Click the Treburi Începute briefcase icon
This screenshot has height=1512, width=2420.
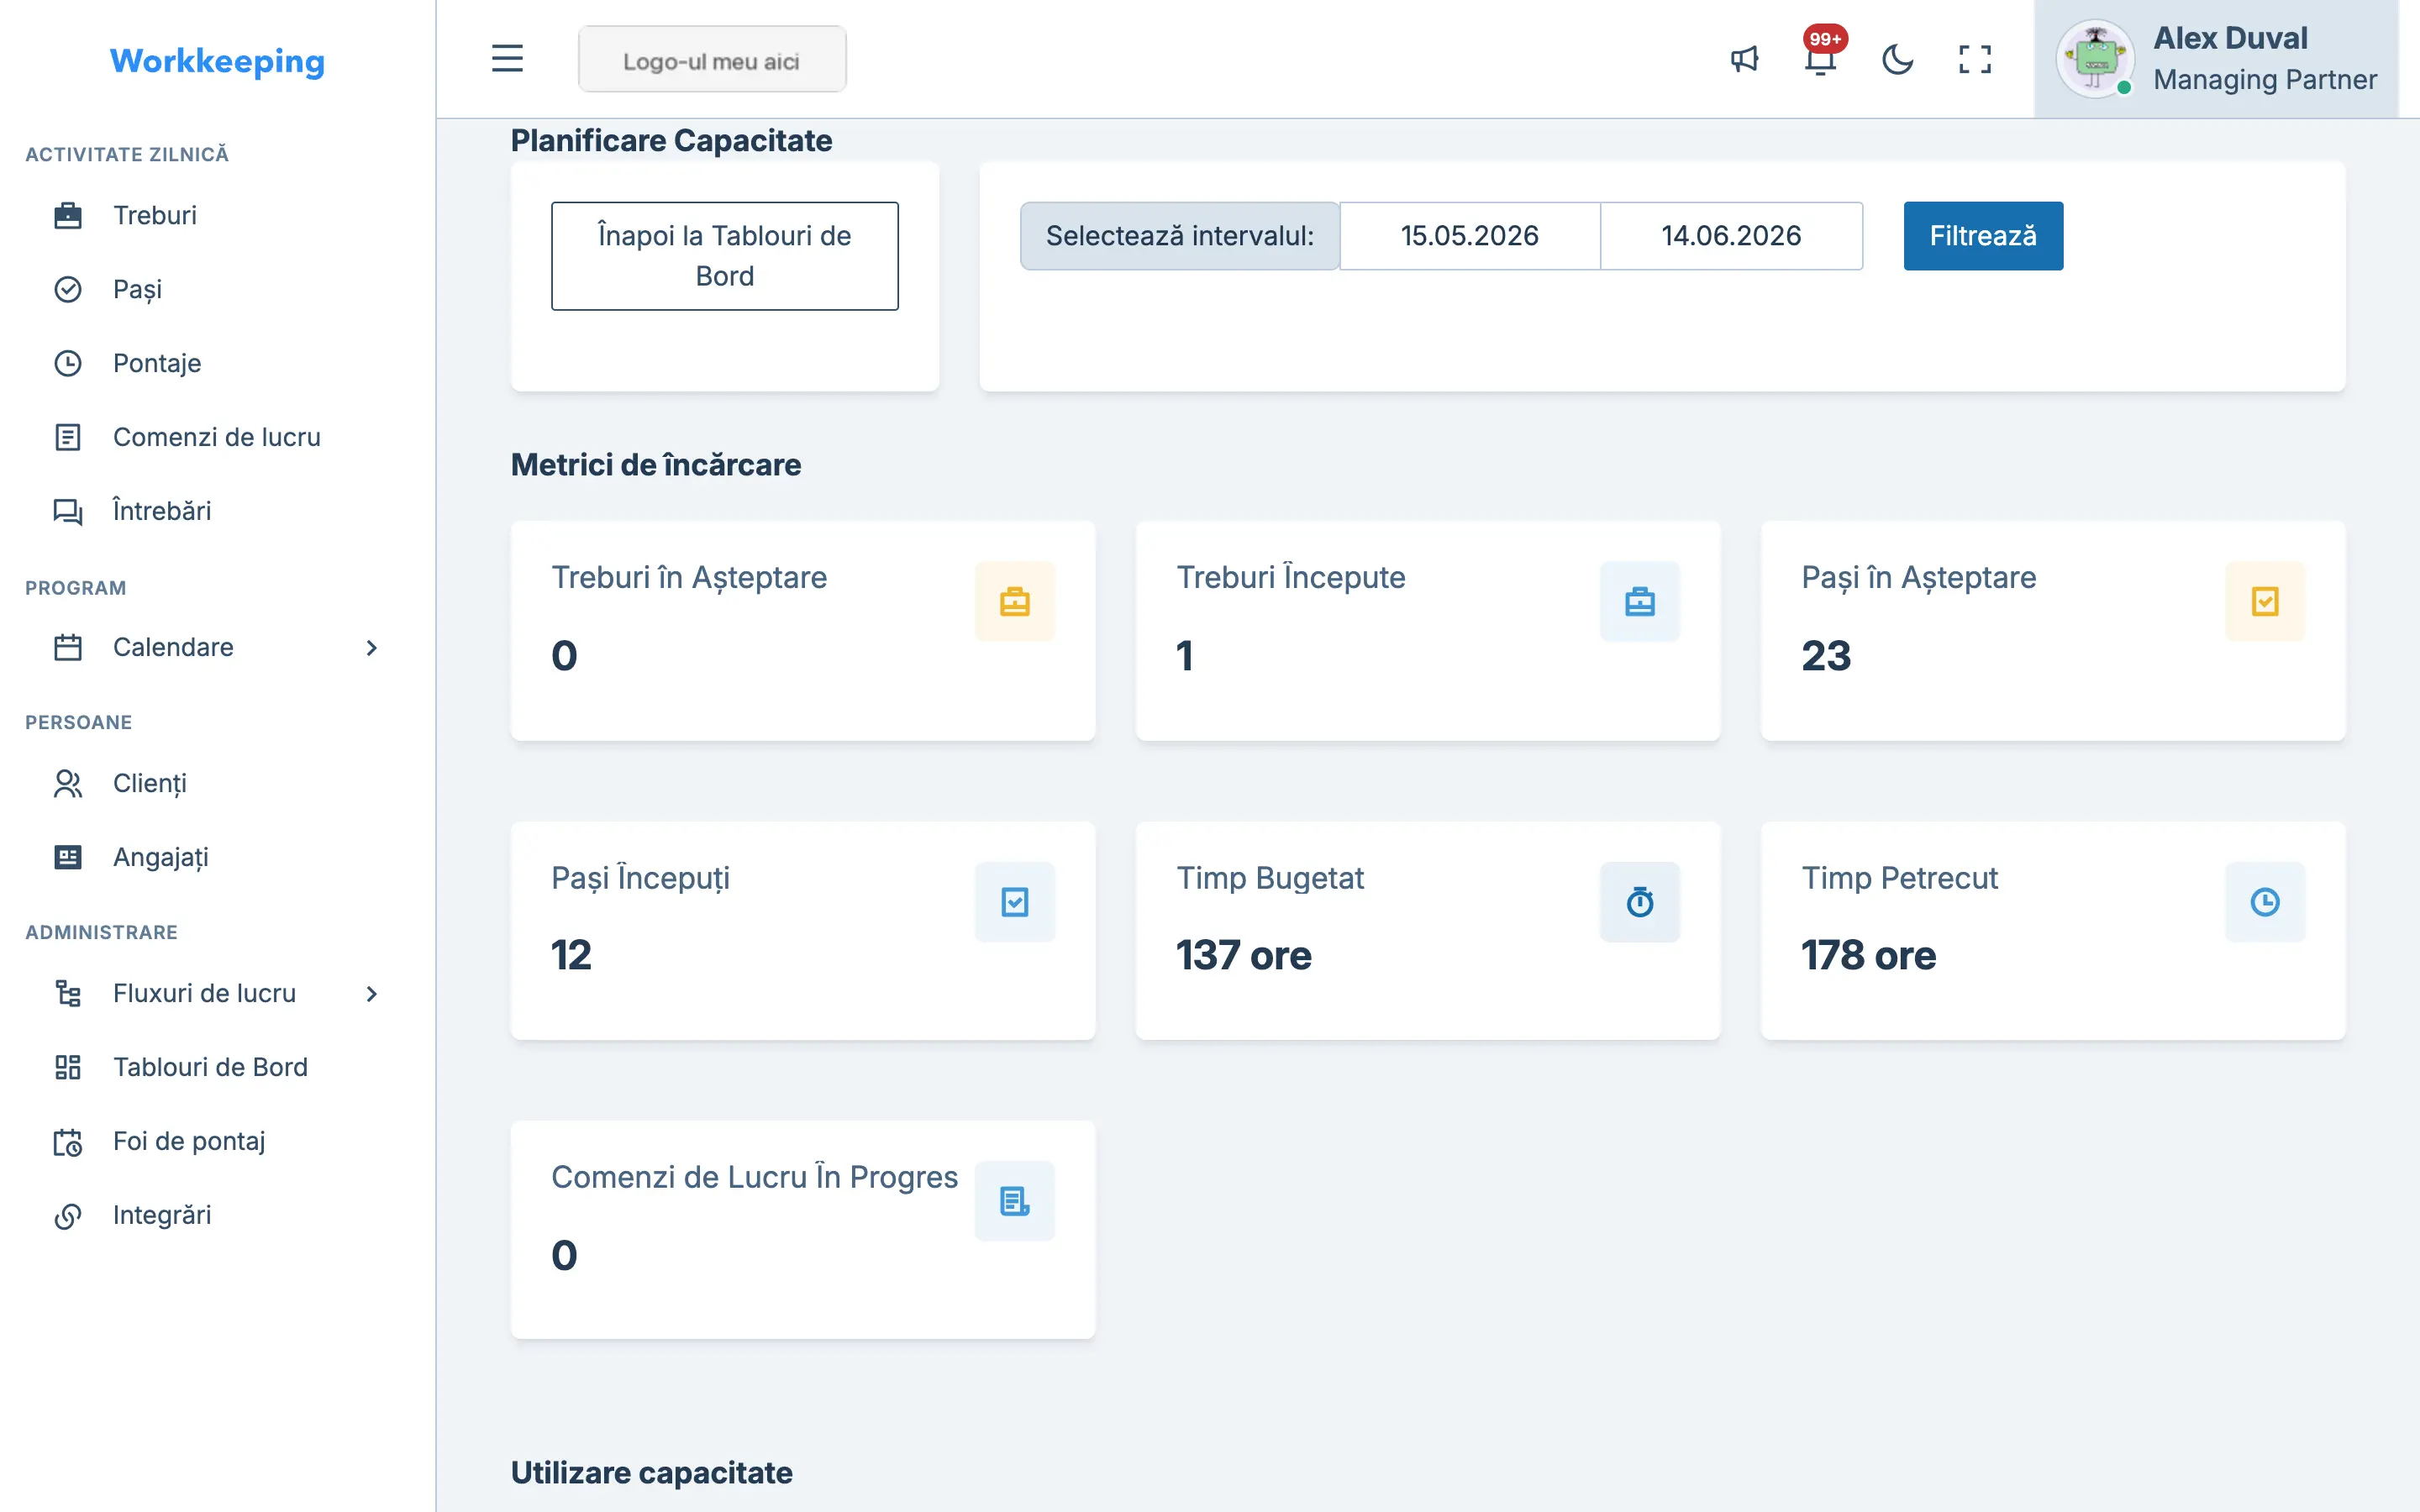[1639, 601]
